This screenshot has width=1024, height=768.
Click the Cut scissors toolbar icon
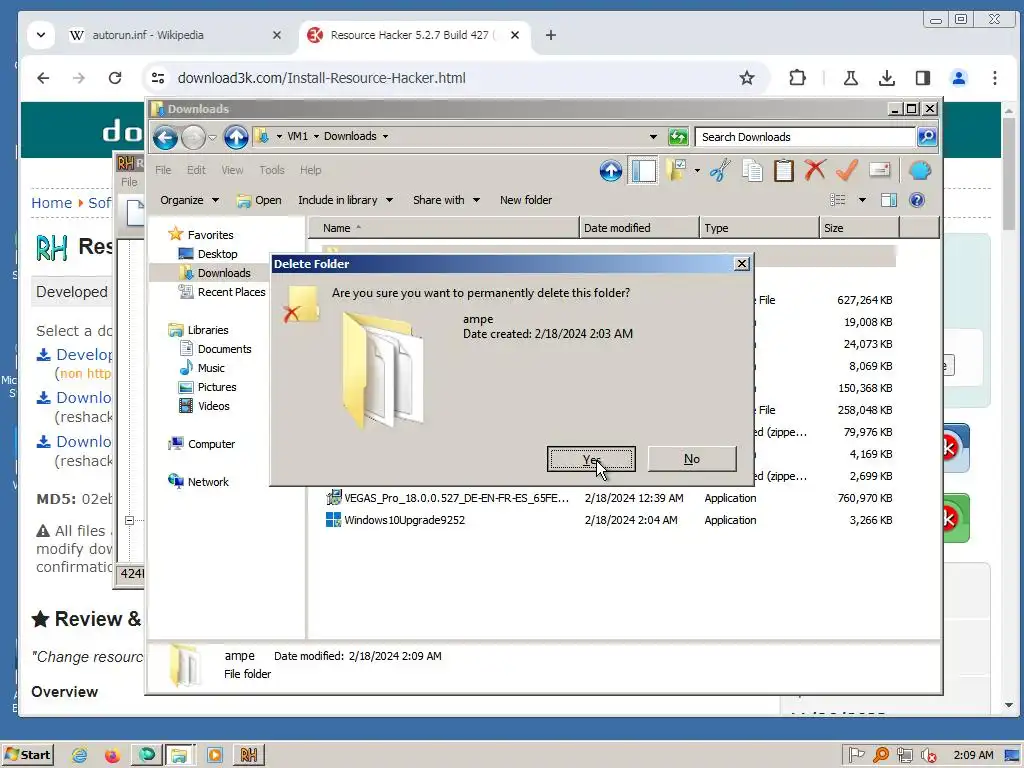[x=720, y=171]
